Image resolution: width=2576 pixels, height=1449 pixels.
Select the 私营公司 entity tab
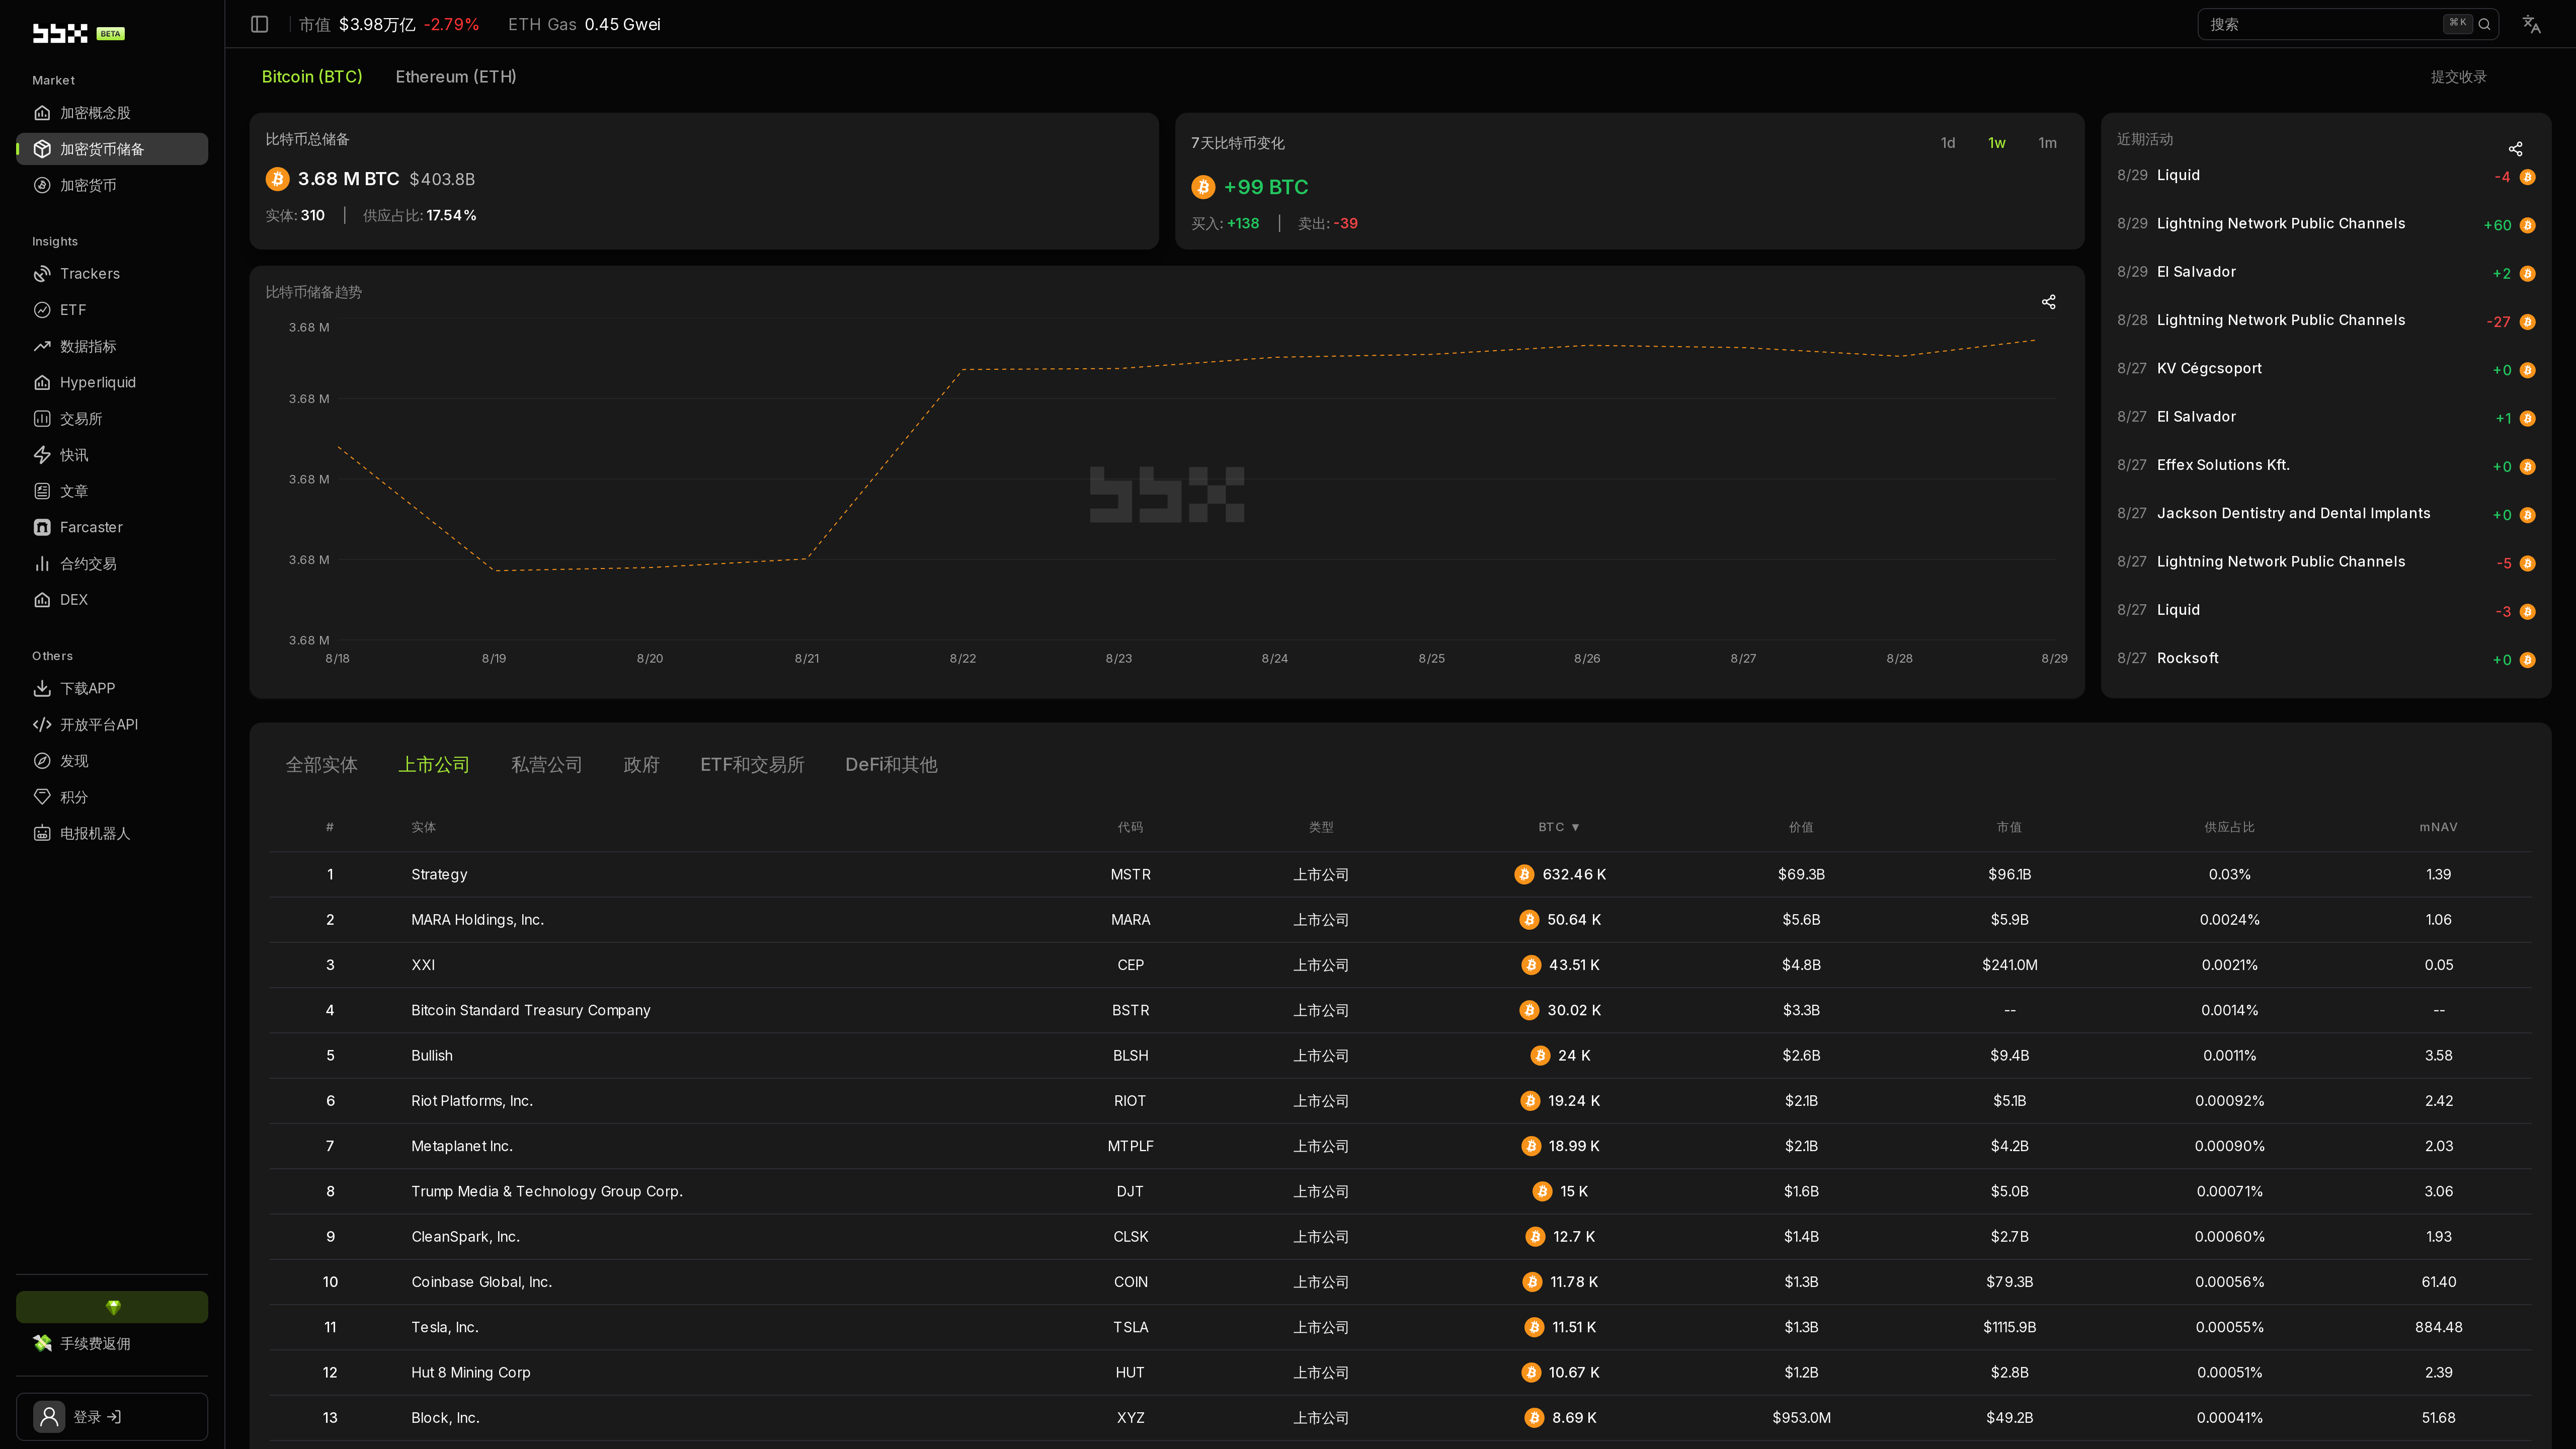pyautogui.click(x=546, y=765)
